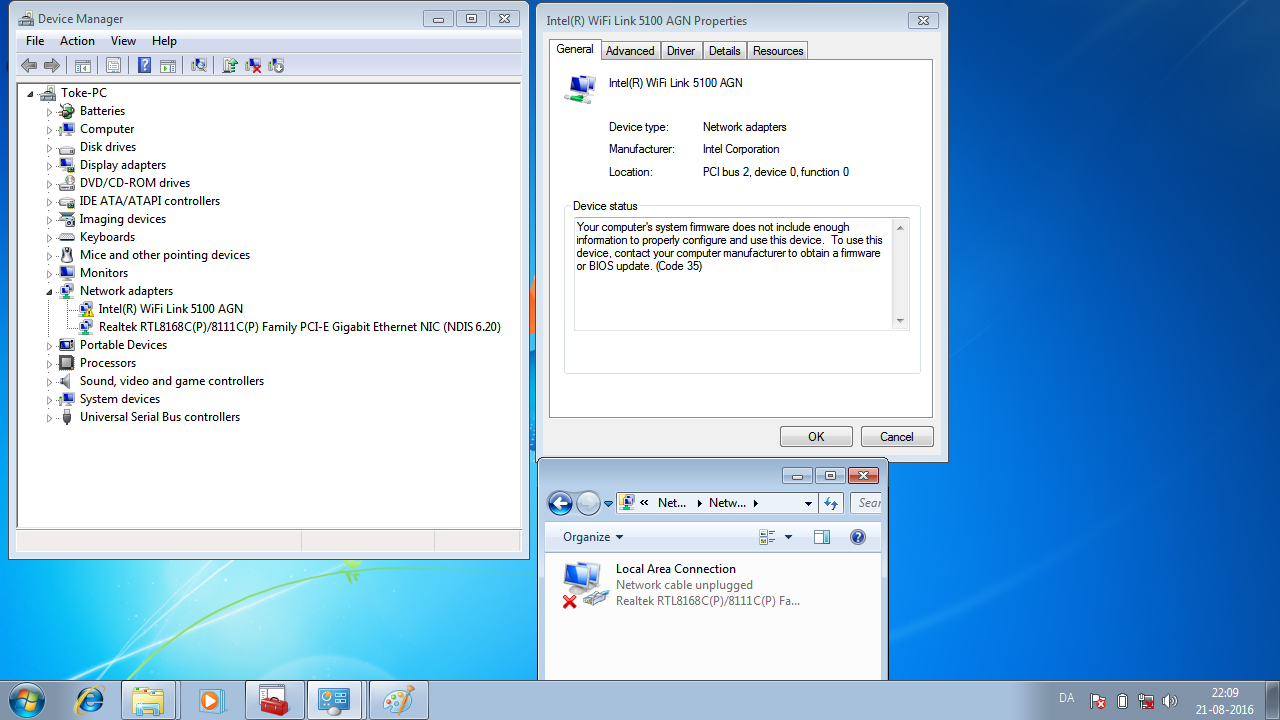This screenshot has height=720, width=1280.
Task: Expand the Display adapters category
Action: click(x=49, y=166)
